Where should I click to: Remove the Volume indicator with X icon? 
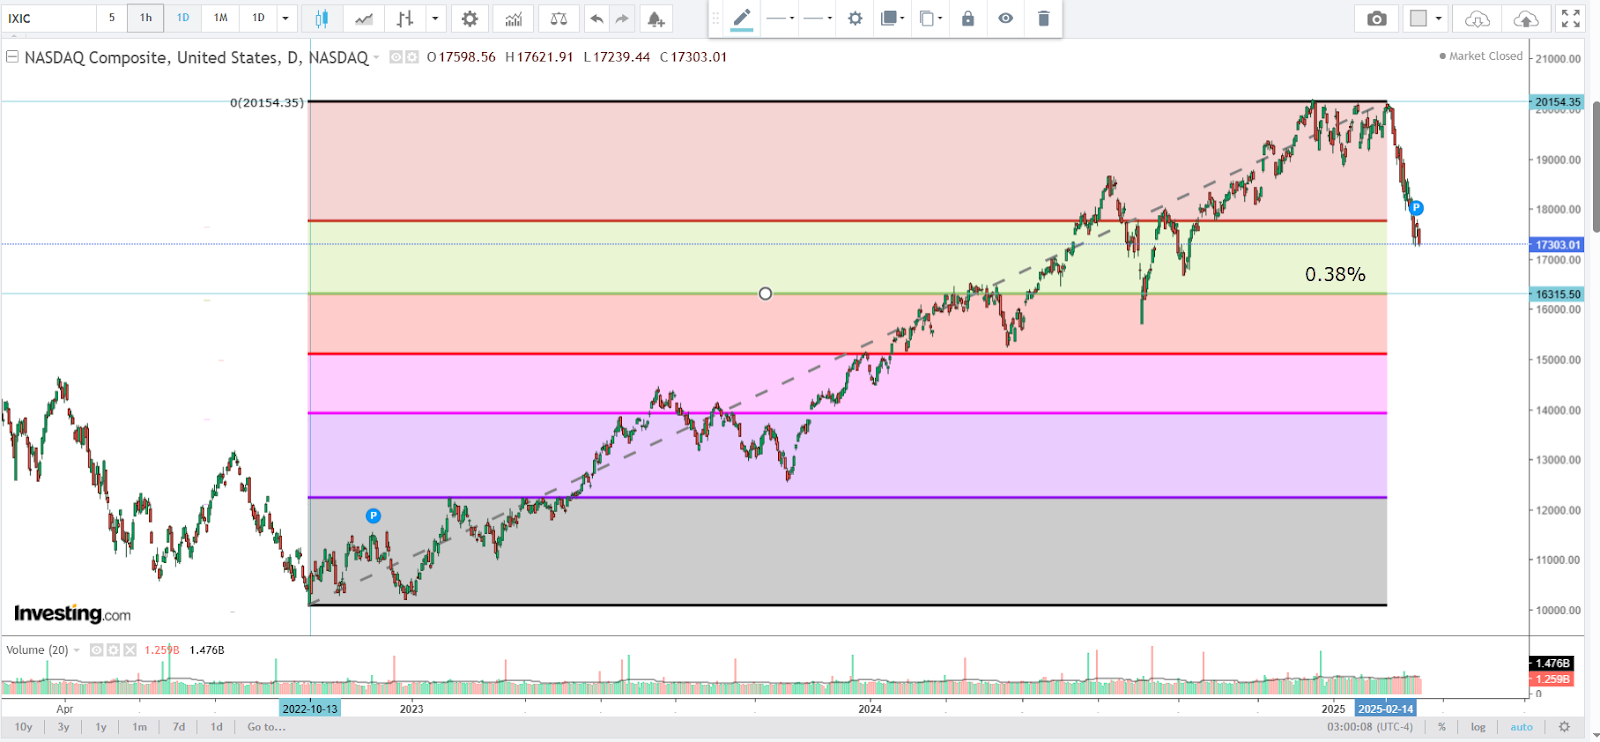tap(130, 650)
